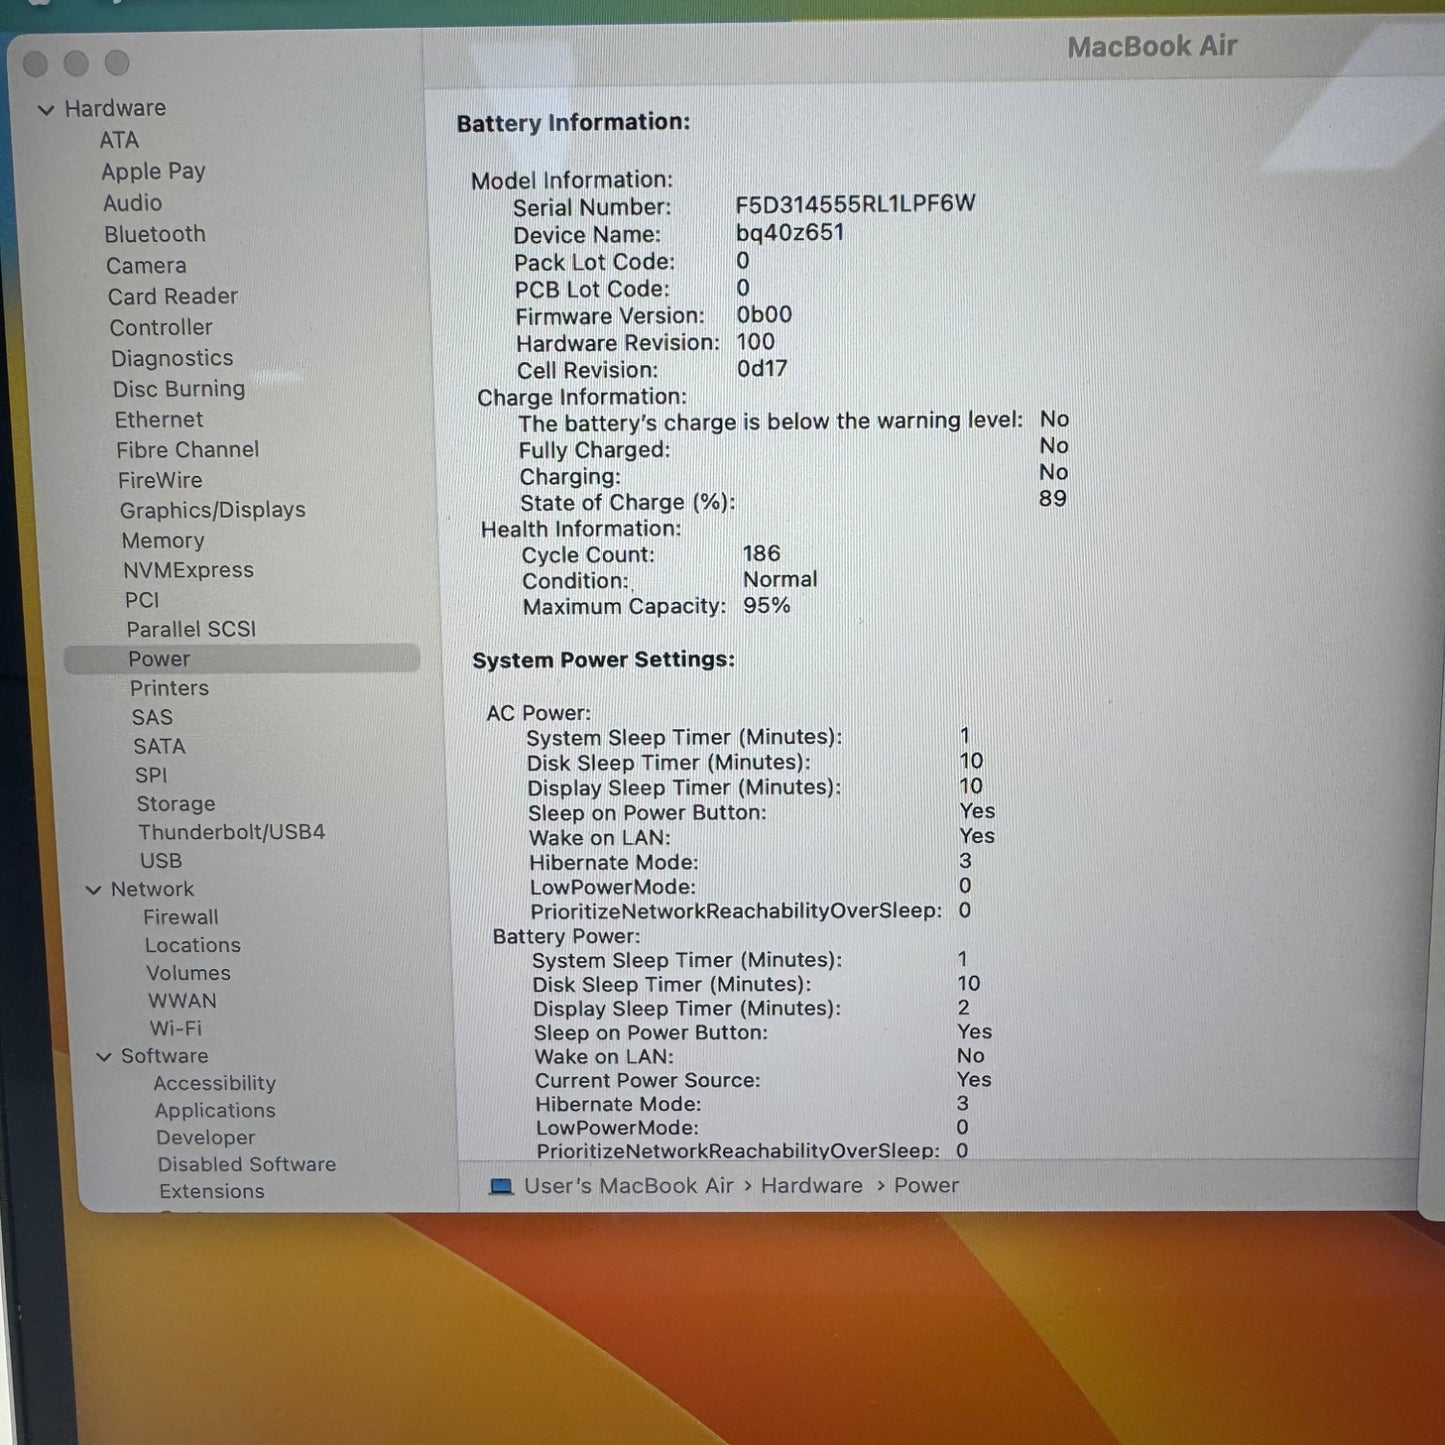Screen dimensions: 1445x1445
Task: Select Fibre Channel entry
Action: coord(188,450)
